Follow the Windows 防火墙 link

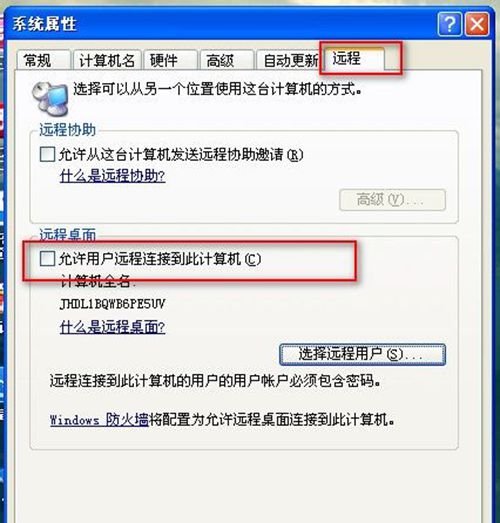pos(99,420)
